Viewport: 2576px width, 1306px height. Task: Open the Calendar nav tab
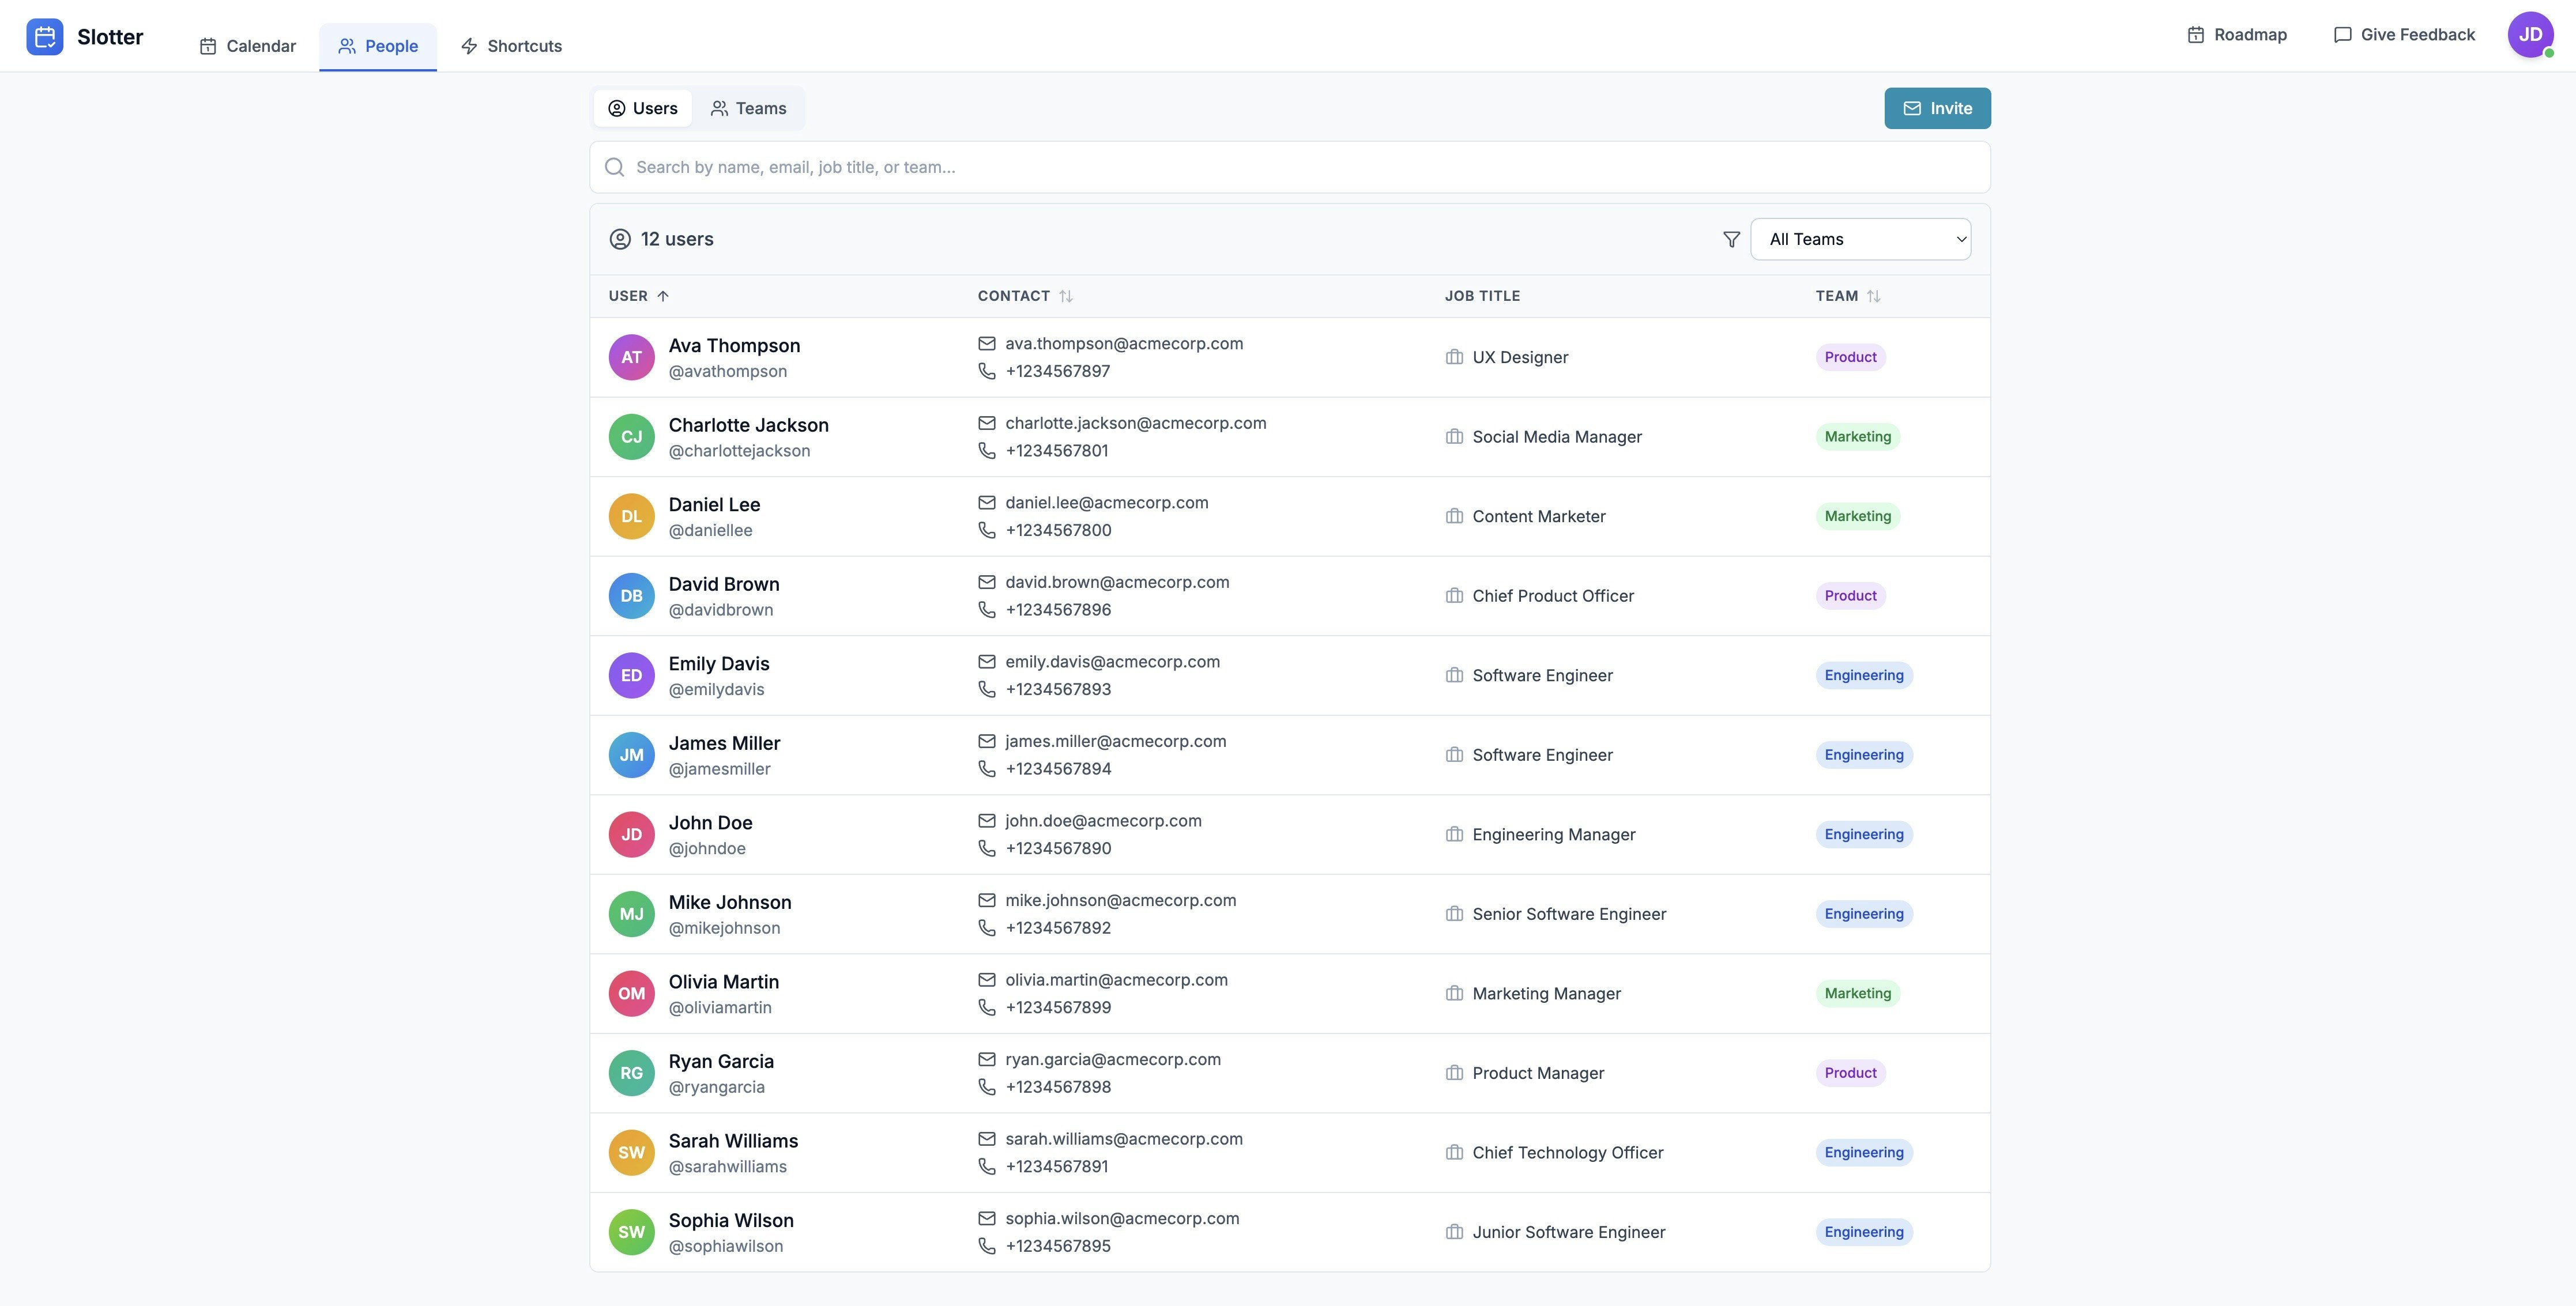(248, 46)
